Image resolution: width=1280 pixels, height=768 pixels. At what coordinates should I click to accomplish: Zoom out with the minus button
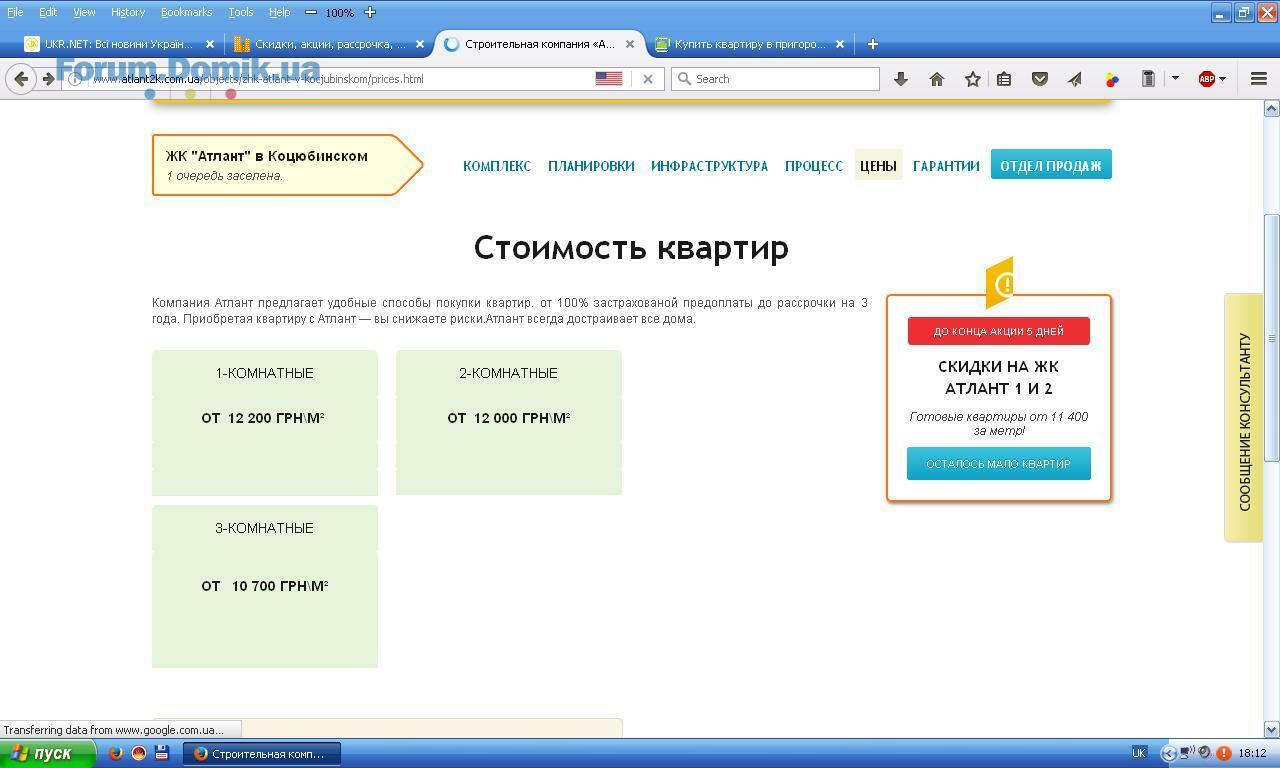(x=311, y=12)
